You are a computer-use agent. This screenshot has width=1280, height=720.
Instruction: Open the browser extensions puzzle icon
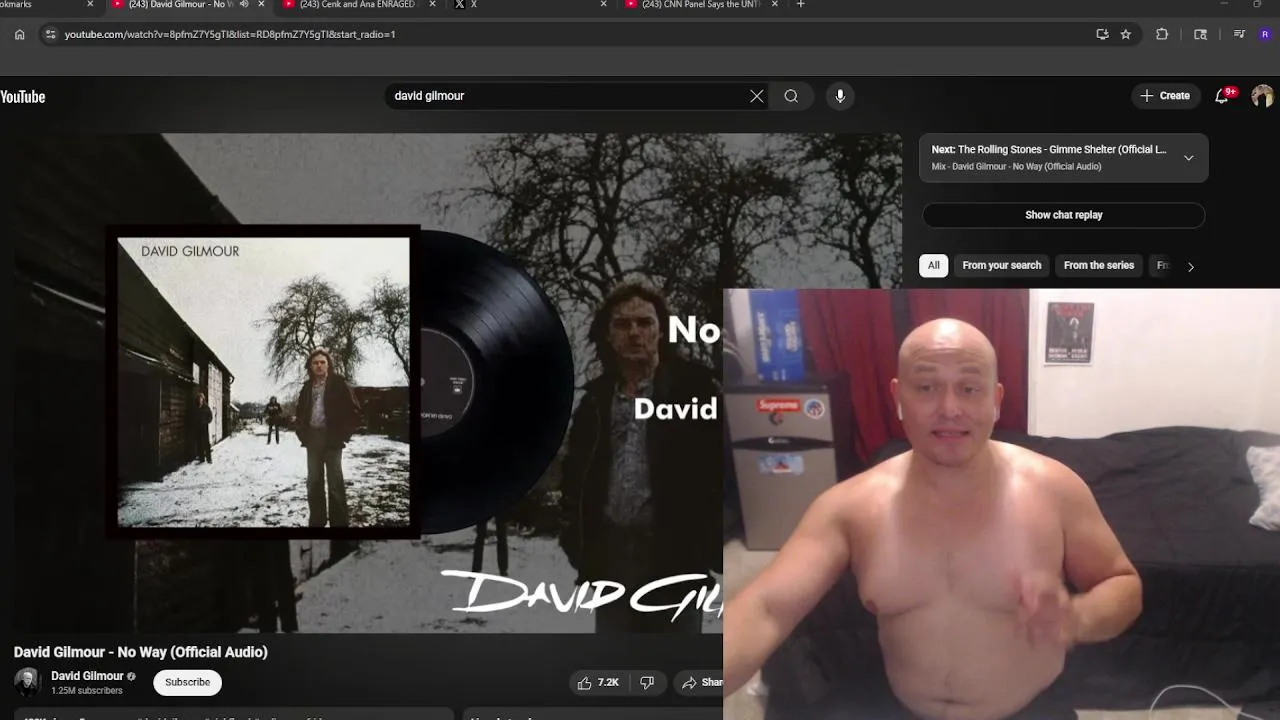(1162, 34)
